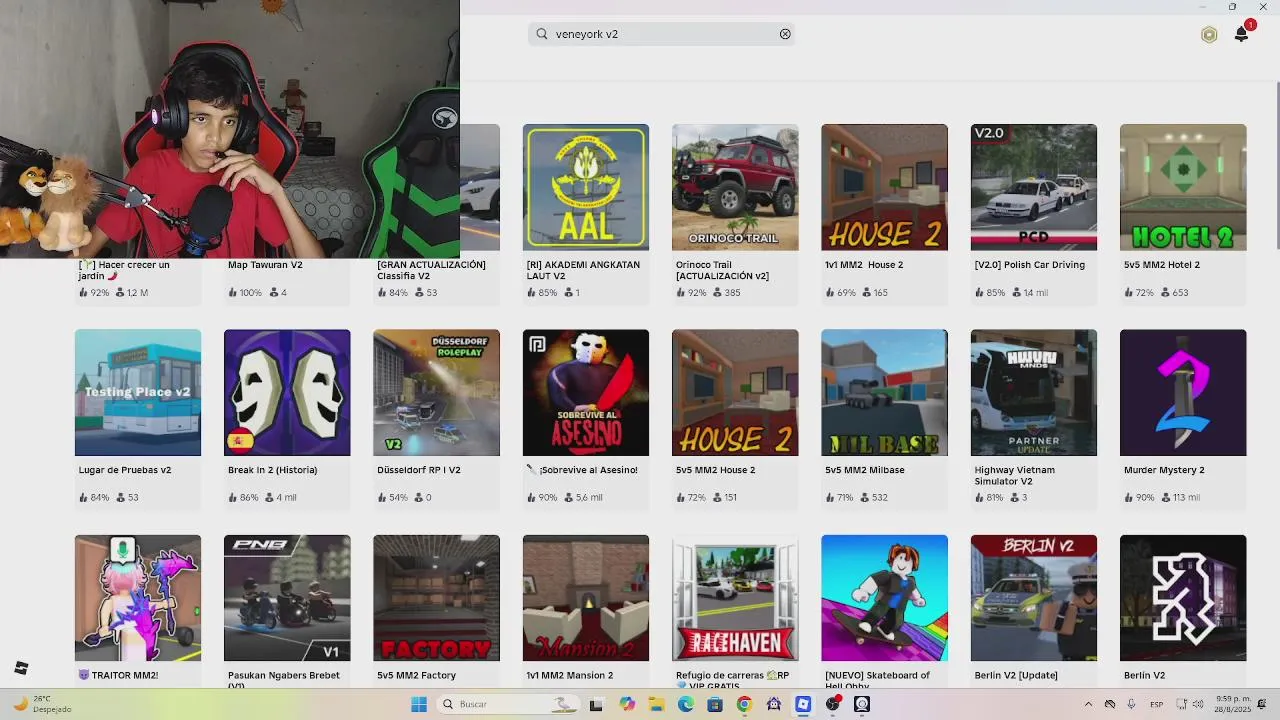The image size is (1280, 720).
Task: Open Microsoft Store from the taskbar
Action: pos(715,704)
